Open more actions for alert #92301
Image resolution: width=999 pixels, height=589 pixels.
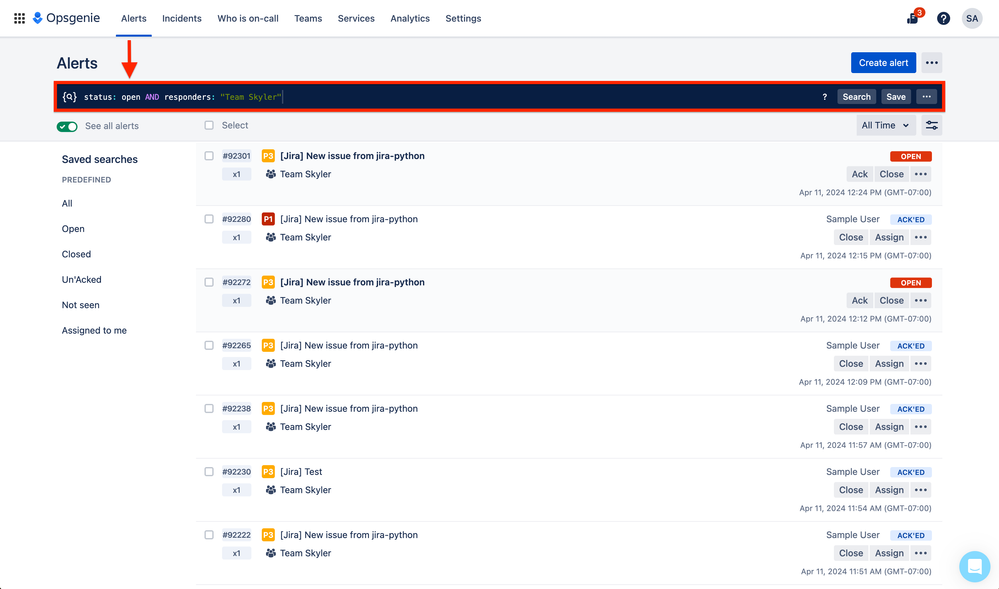[x=921, y=174]
